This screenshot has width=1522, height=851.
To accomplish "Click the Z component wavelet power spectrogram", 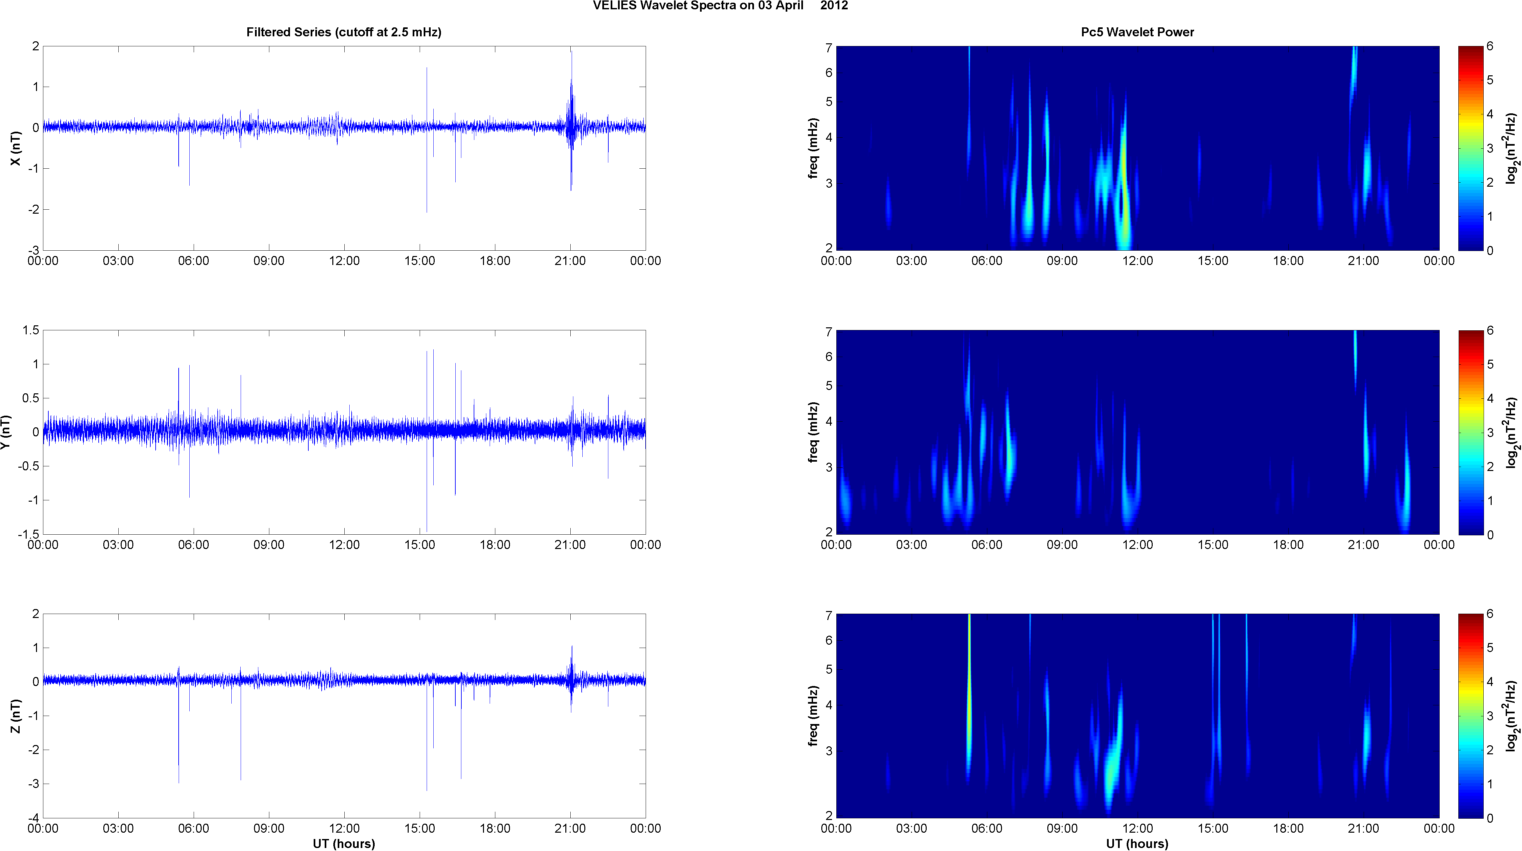I will pos(1137,716).
